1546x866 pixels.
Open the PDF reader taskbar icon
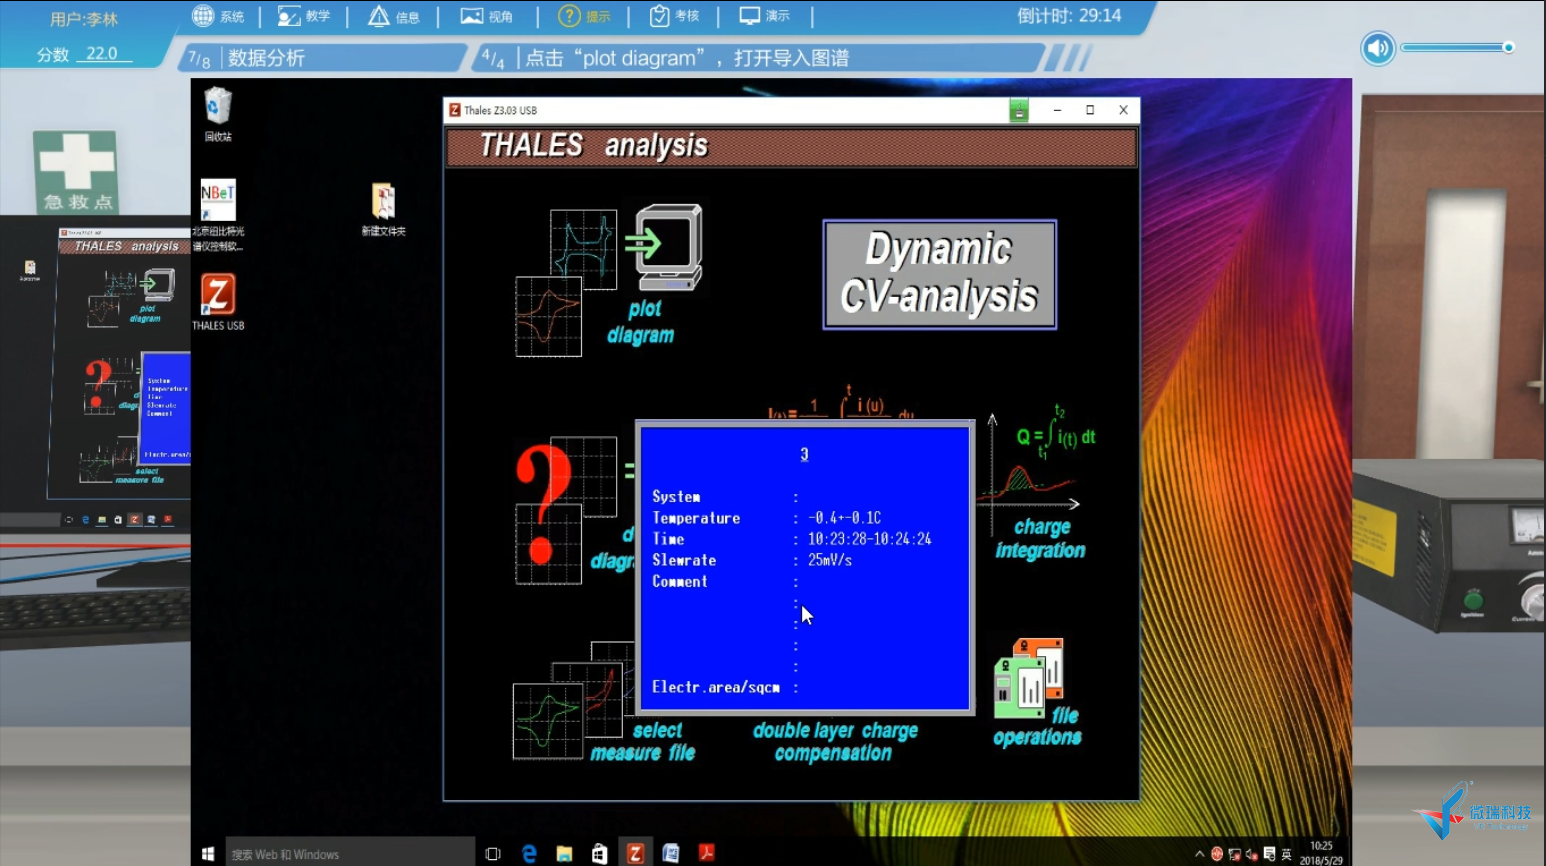point(706,854)
